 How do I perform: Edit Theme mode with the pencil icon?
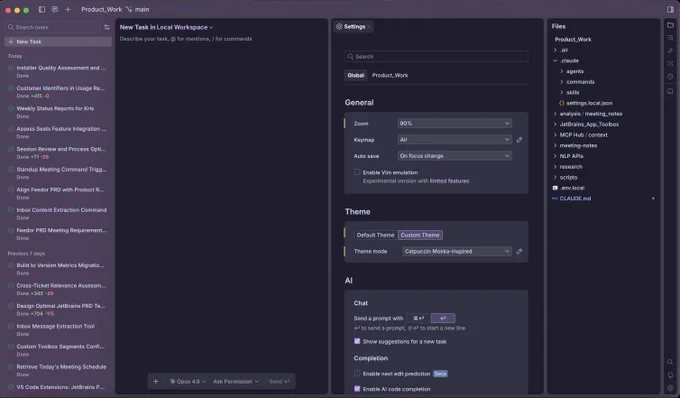[x=519, y=251]
